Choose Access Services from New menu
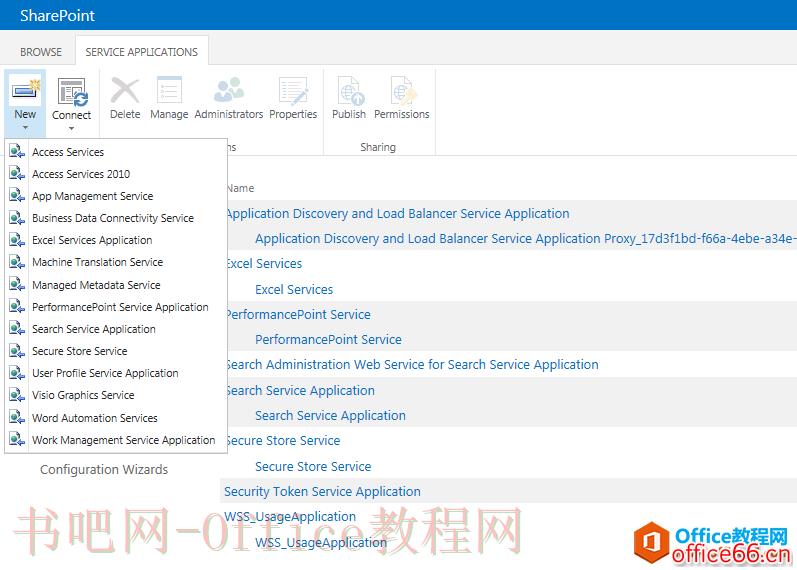Image resolution: width=797 pixels, height=570 pixels. (68, 152)
